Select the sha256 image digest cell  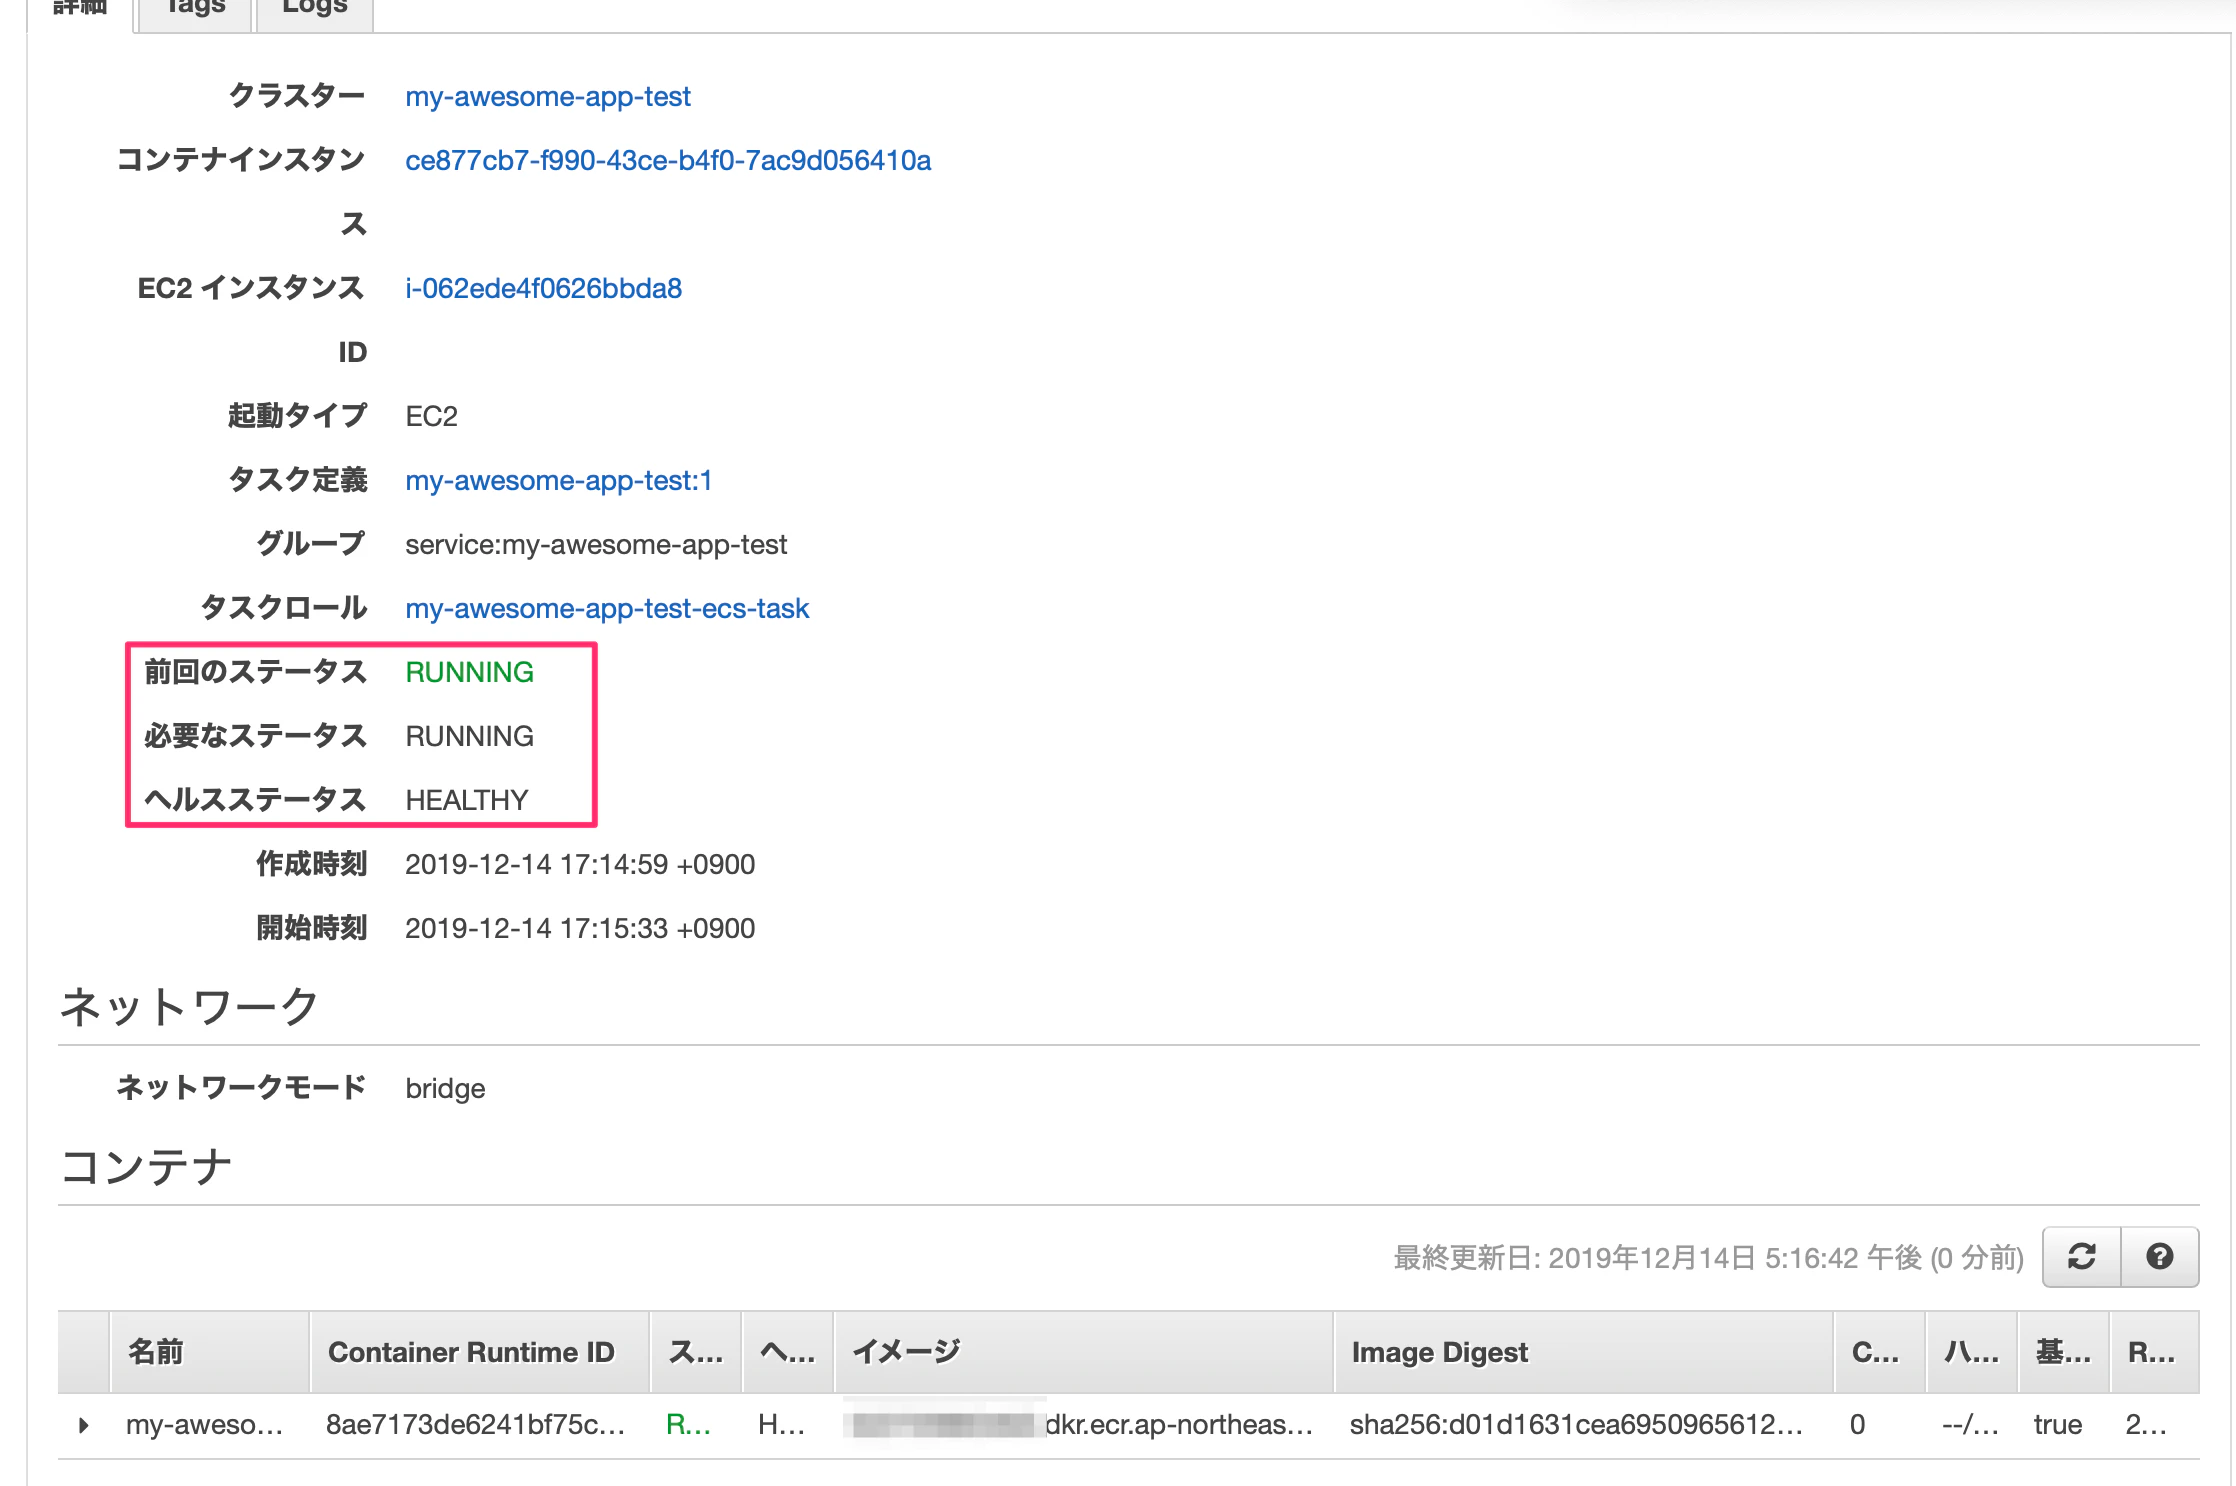coord(1575,1425)
